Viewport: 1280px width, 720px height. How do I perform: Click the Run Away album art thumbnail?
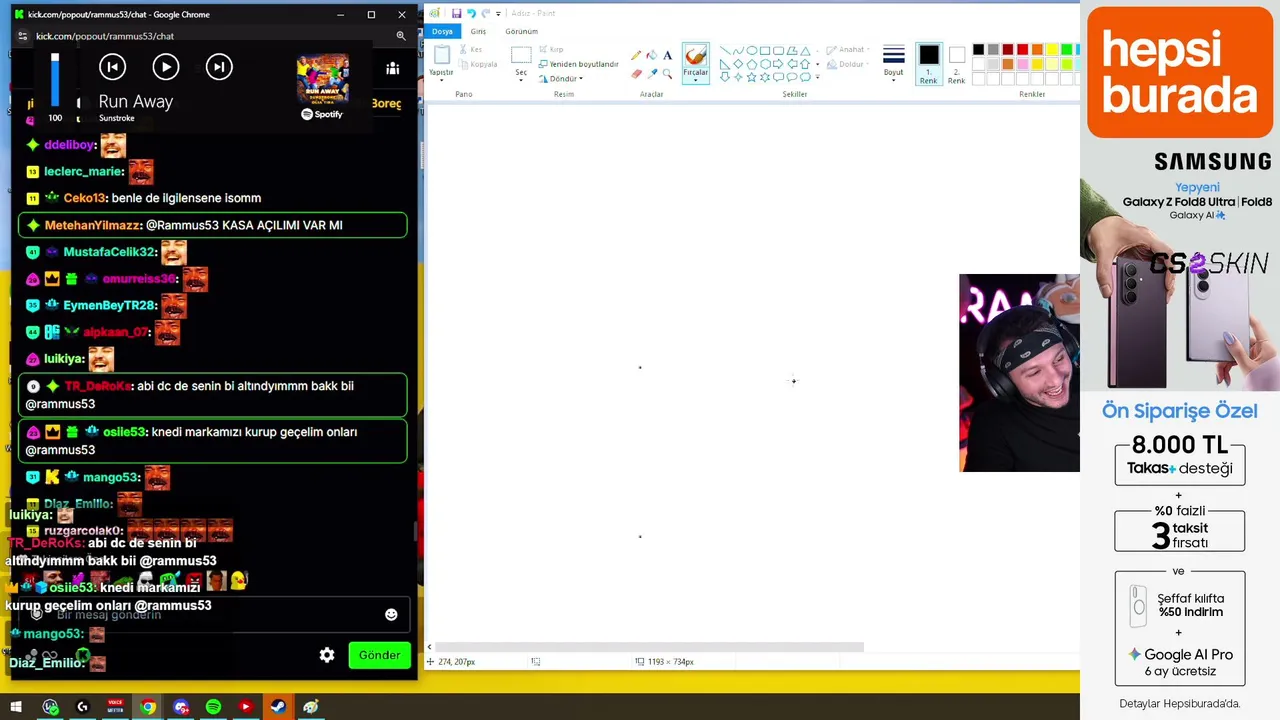[x=322, y=78]
